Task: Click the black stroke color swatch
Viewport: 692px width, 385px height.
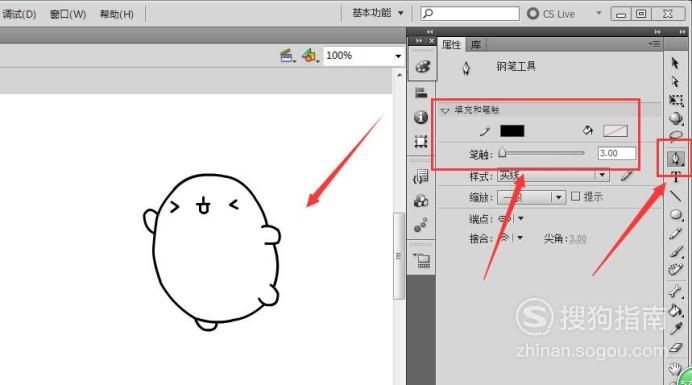Action: tap(512, 131)
